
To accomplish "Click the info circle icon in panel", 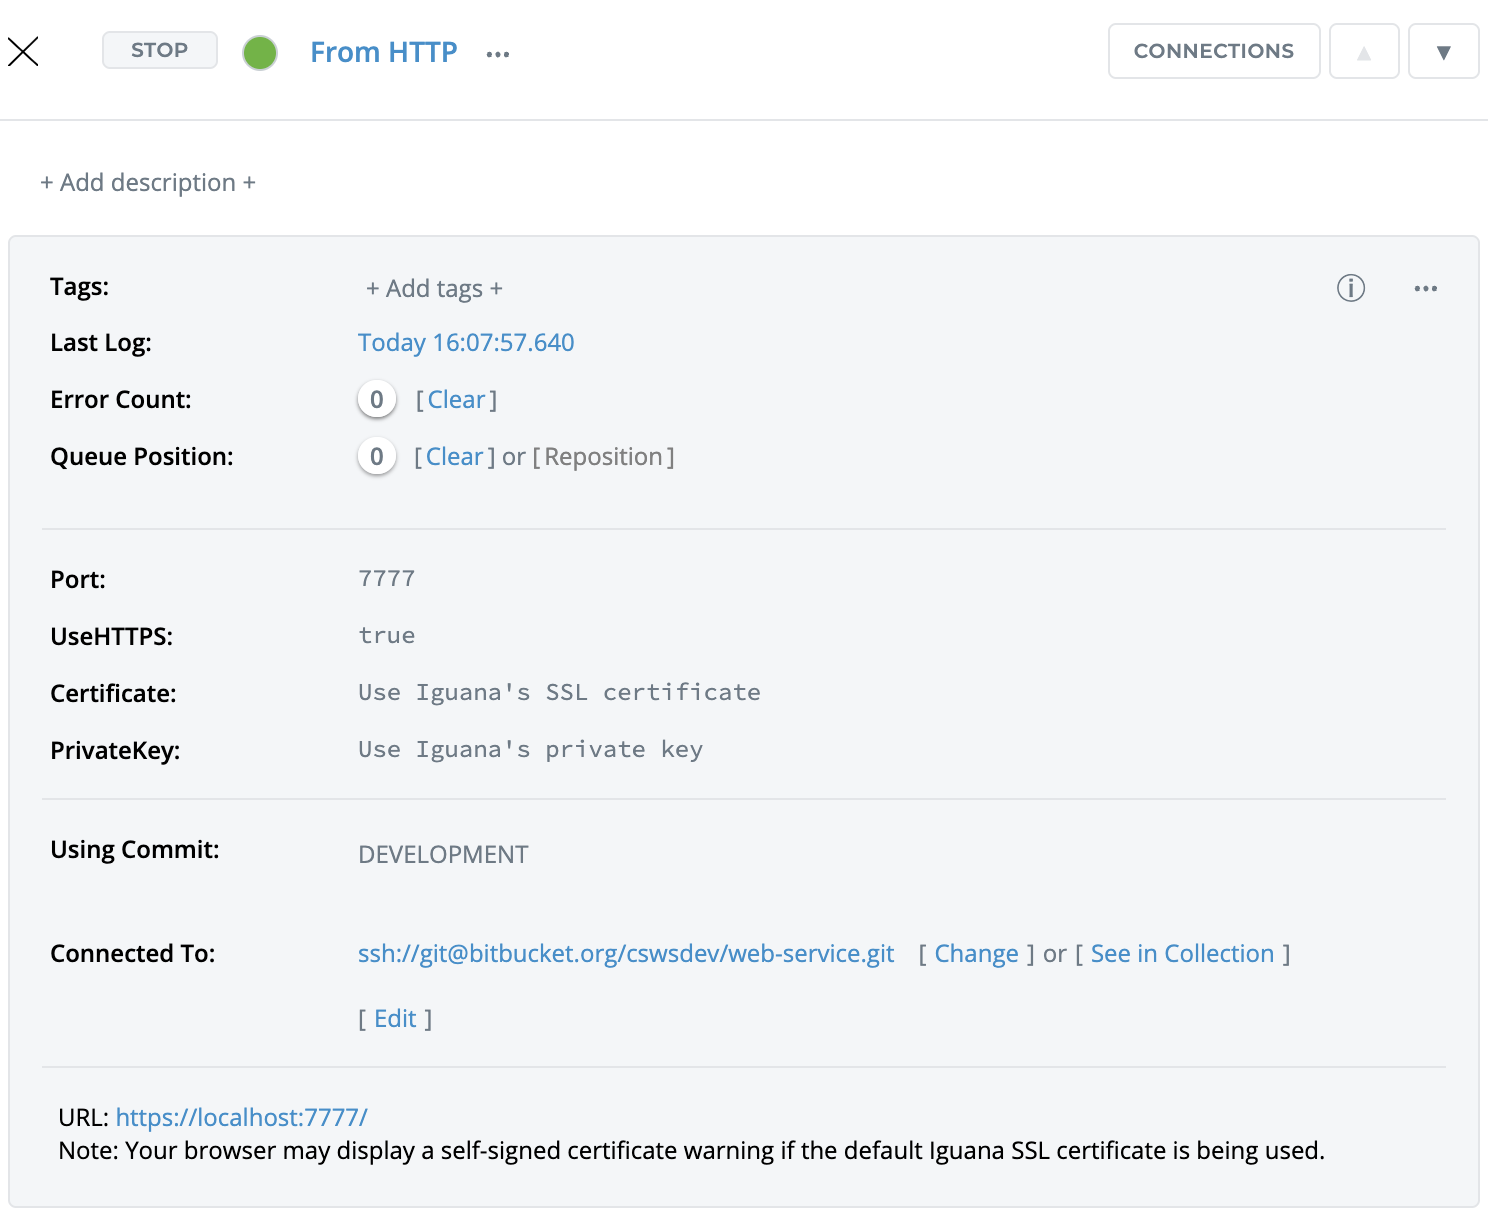I will click(x=1350, y=288).
